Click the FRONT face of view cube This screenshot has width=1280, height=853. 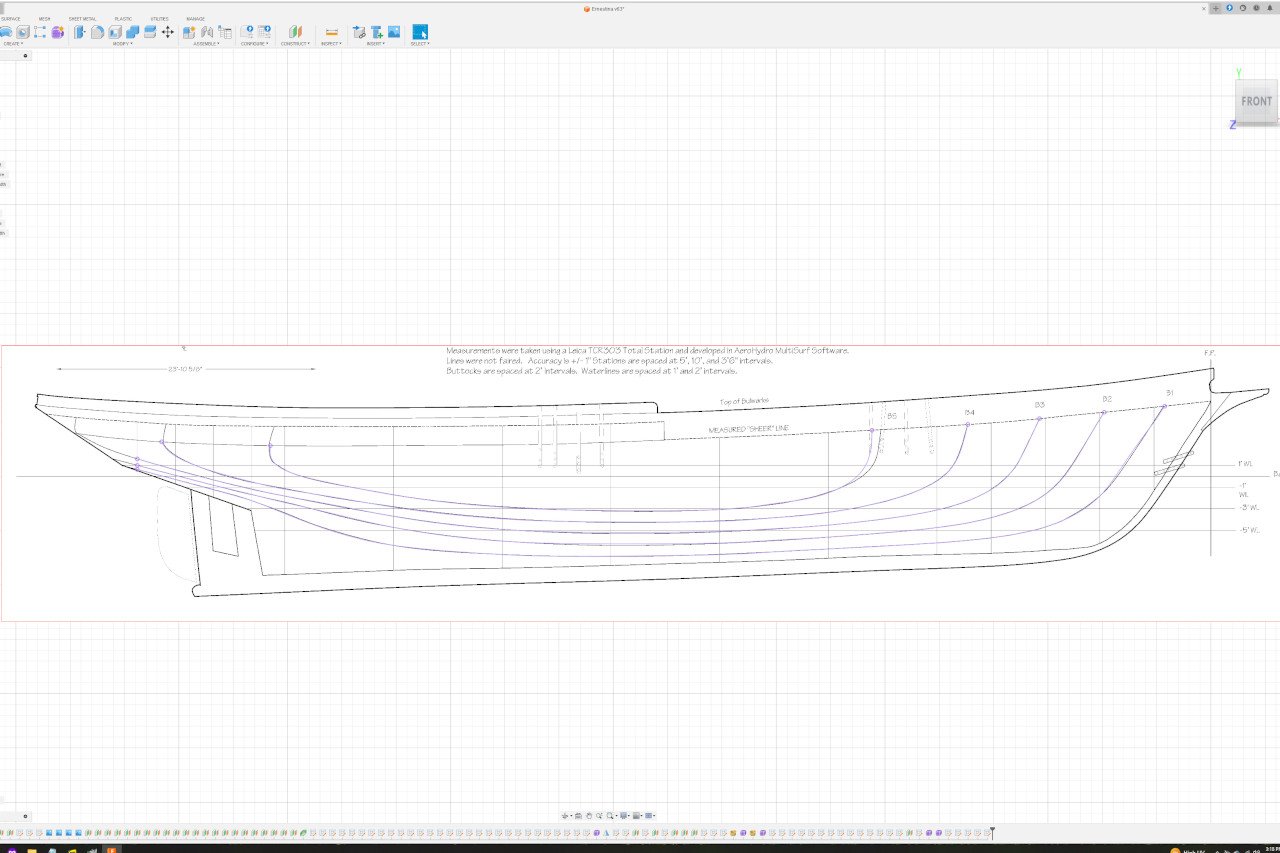[x=1256, y=101]
